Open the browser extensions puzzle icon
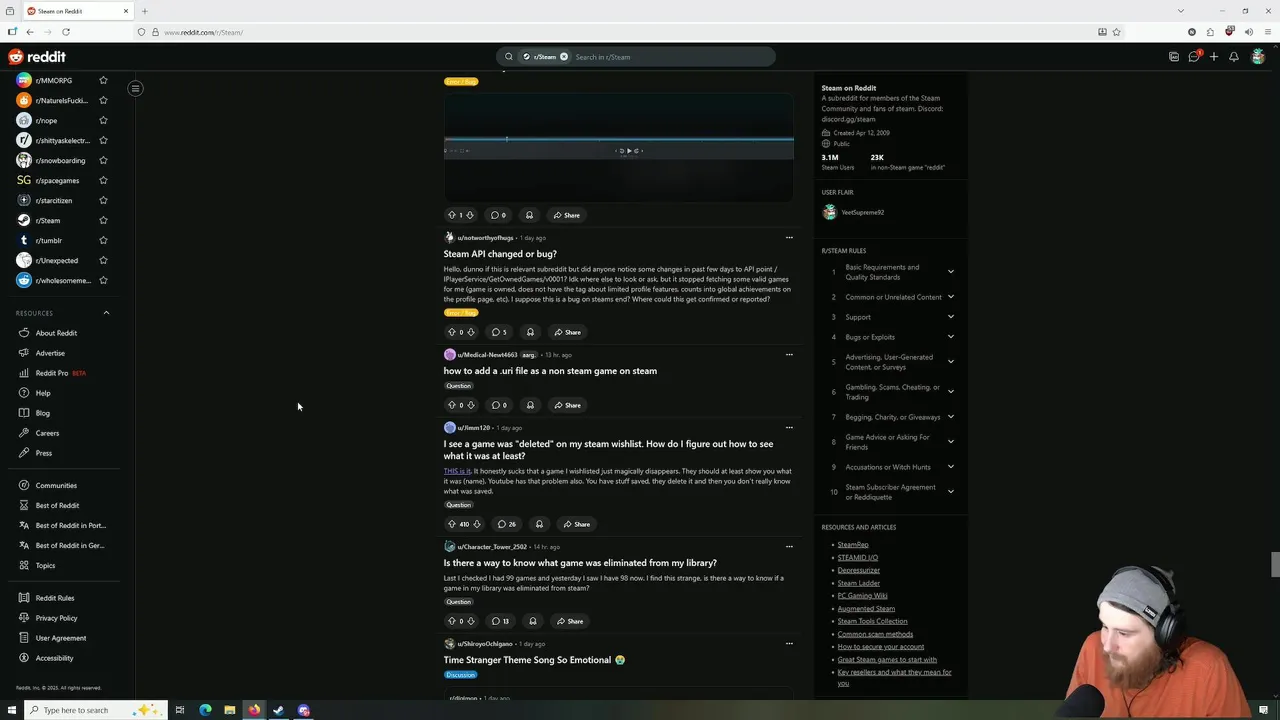The width and height of the screenshot is (1280, 720). coord(1210,32)
